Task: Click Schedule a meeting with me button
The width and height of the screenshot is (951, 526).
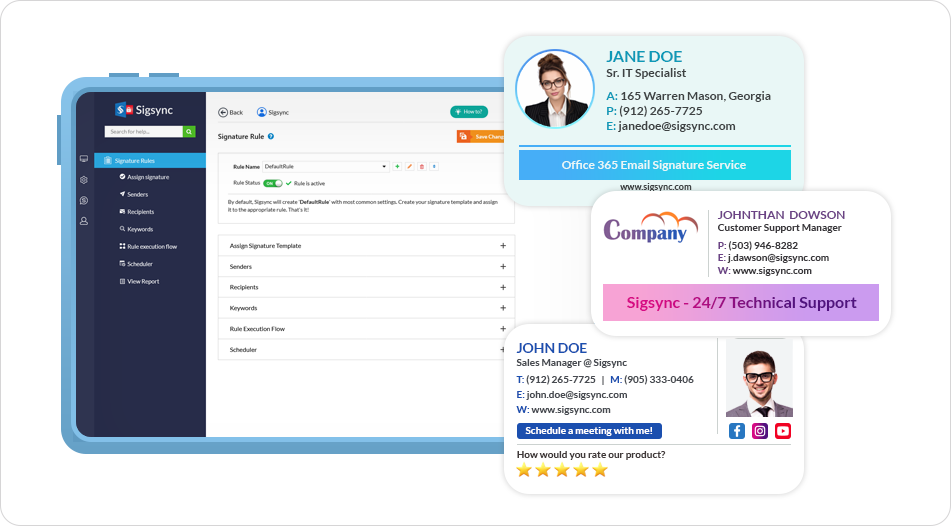Action: click(x=589, y=431)
